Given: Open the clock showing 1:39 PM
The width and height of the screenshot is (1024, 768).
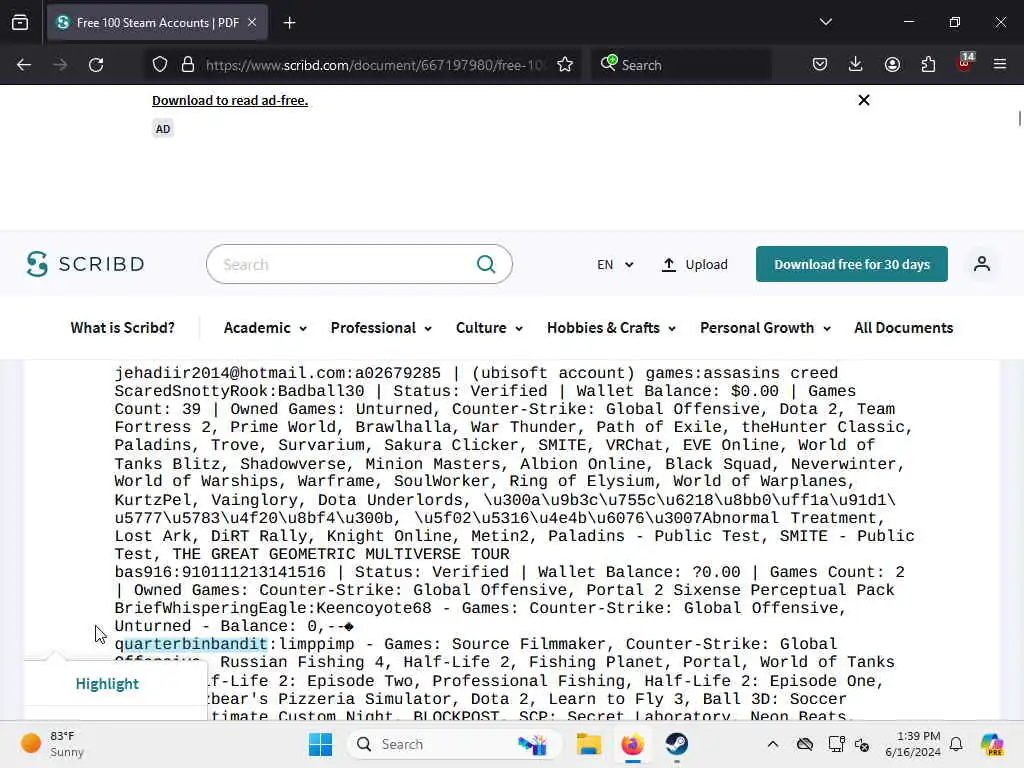Looking at the screenshot, I should [912, 744].
